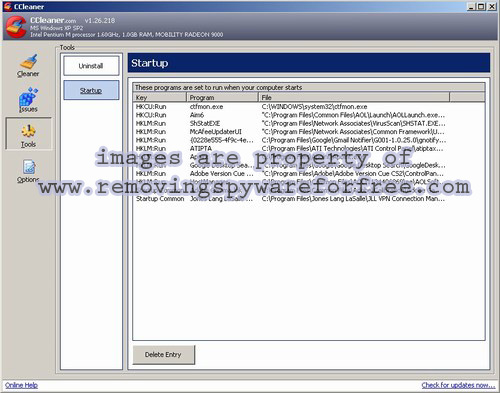The image size is (500, 393).
Task: Sort list by Key column header
Action: coord(160,97)
